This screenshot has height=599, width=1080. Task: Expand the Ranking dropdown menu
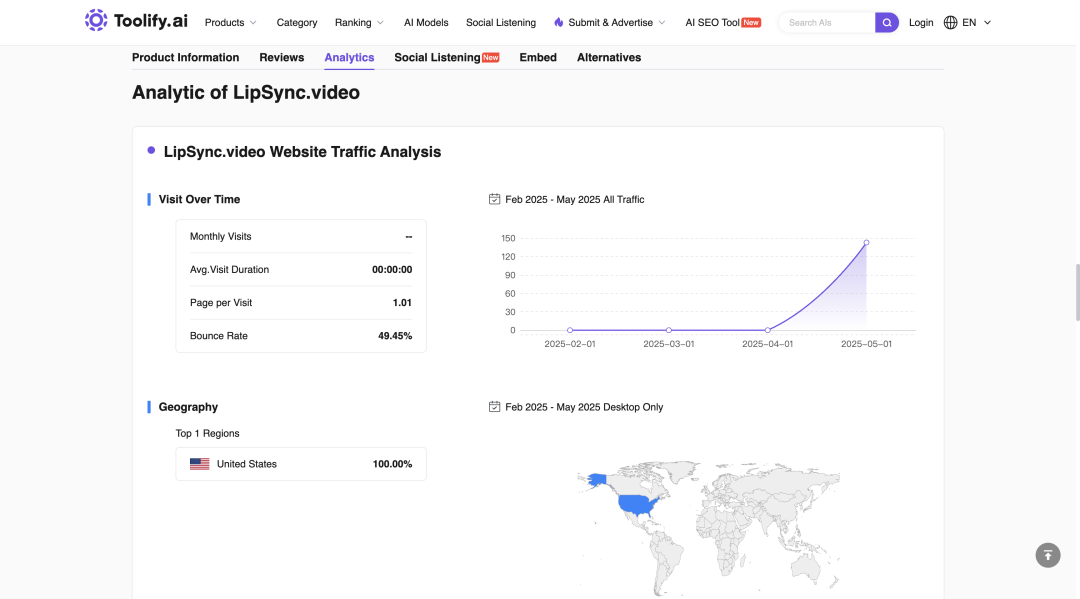(360, 23)
